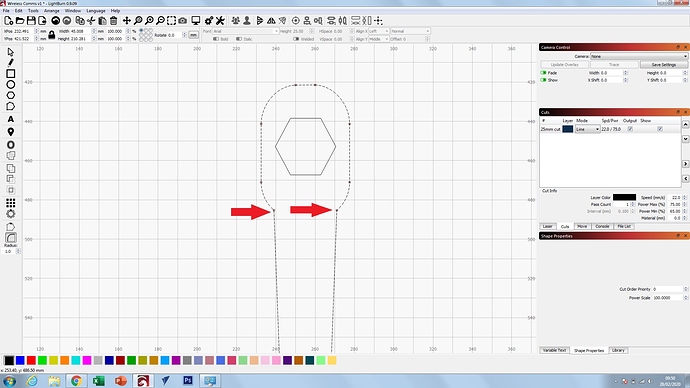Pick the red color swatch in palette
Viewport: 690px width, 388px height.
coord(31,360)
